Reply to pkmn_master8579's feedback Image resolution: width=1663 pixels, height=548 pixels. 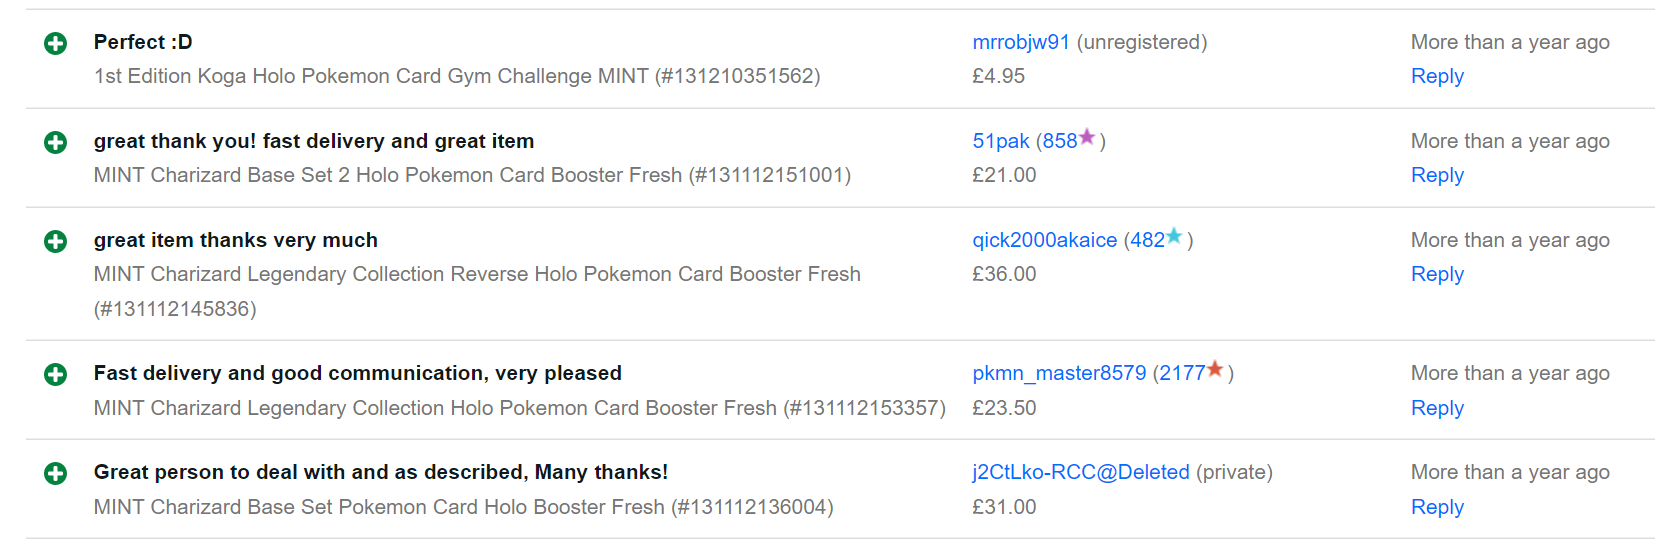[1436, 408]
